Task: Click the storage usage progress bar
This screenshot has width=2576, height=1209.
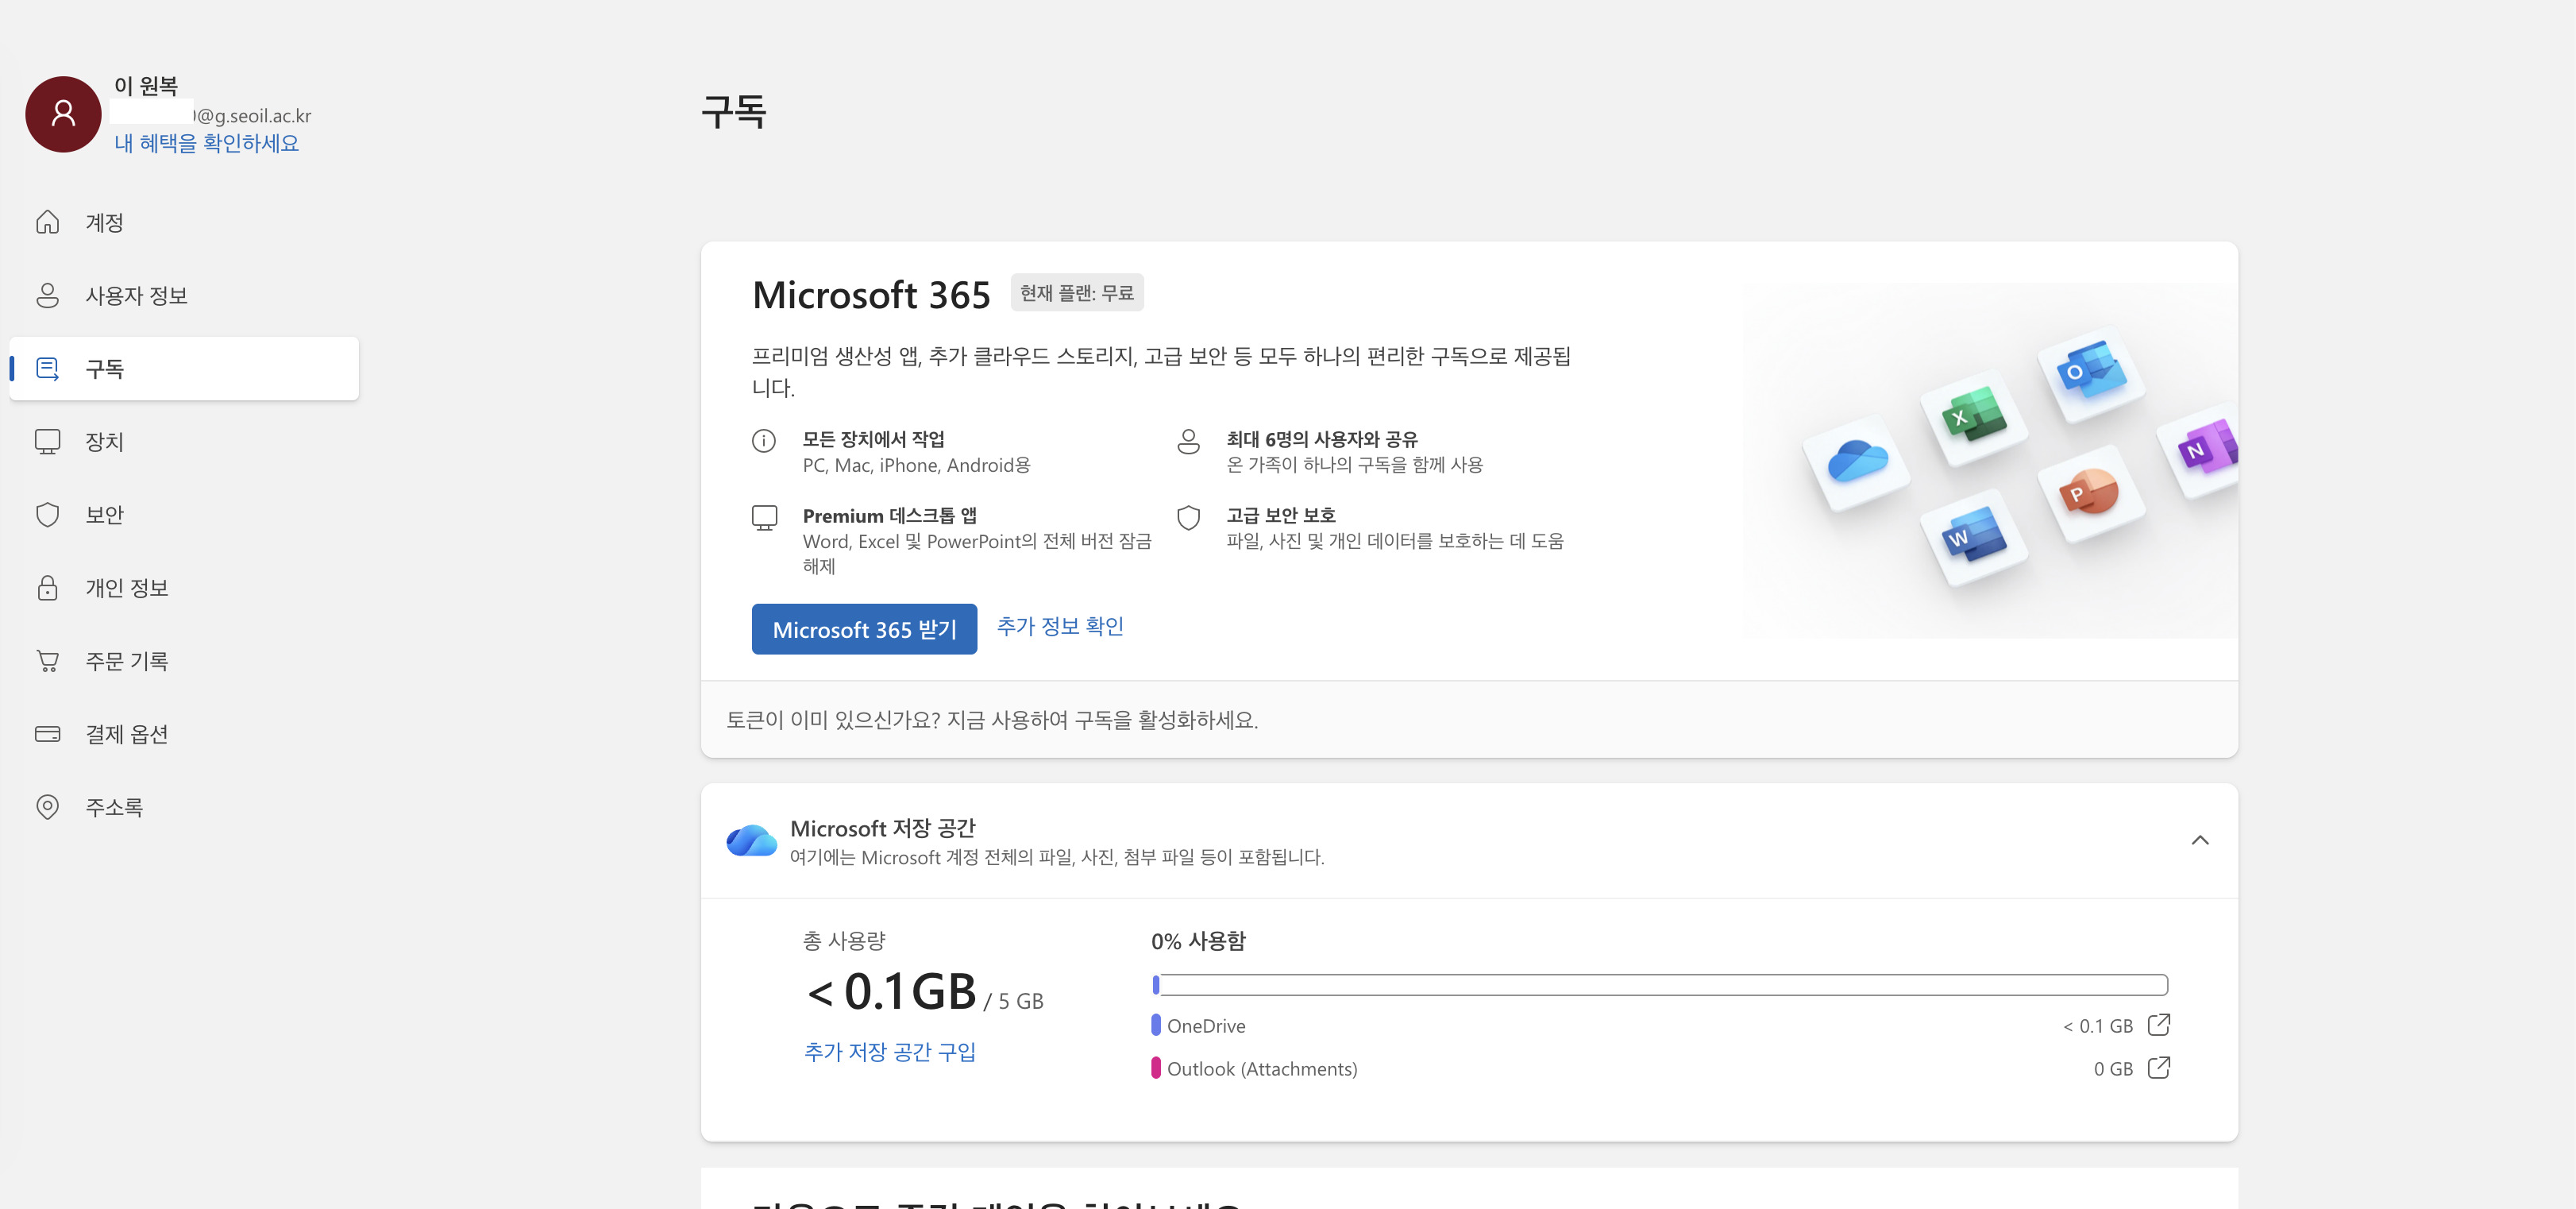Action: click(1659, 984)
